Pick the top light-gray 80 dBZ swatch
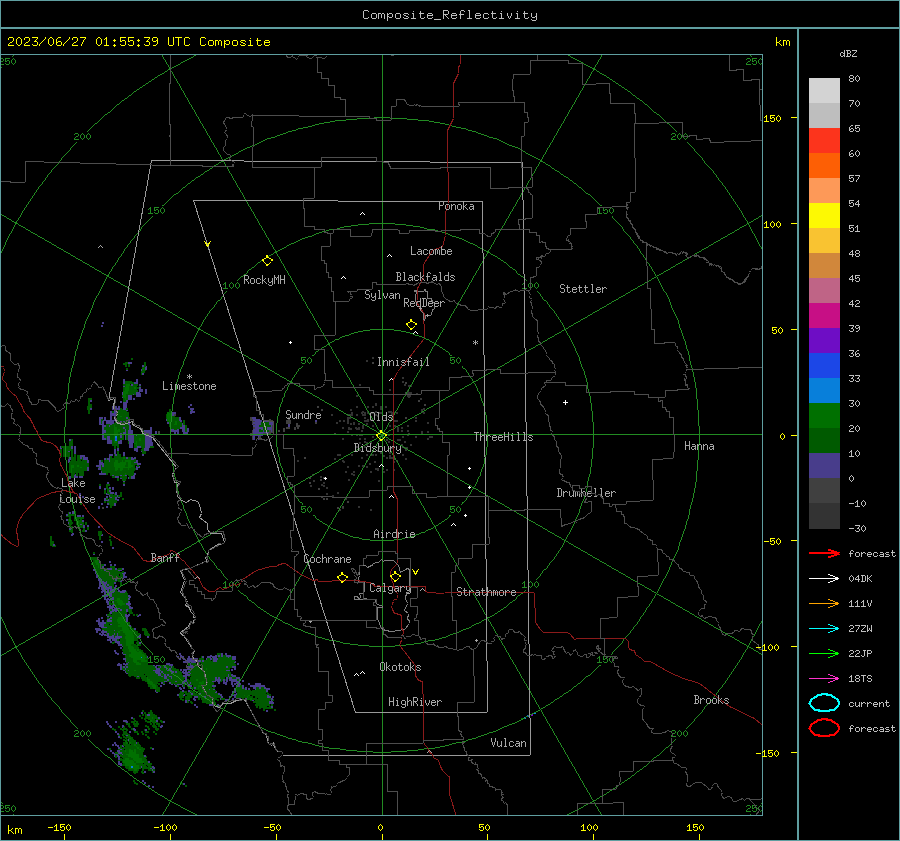The width and height of the screenshot is (900, 841). coord(824,90)
